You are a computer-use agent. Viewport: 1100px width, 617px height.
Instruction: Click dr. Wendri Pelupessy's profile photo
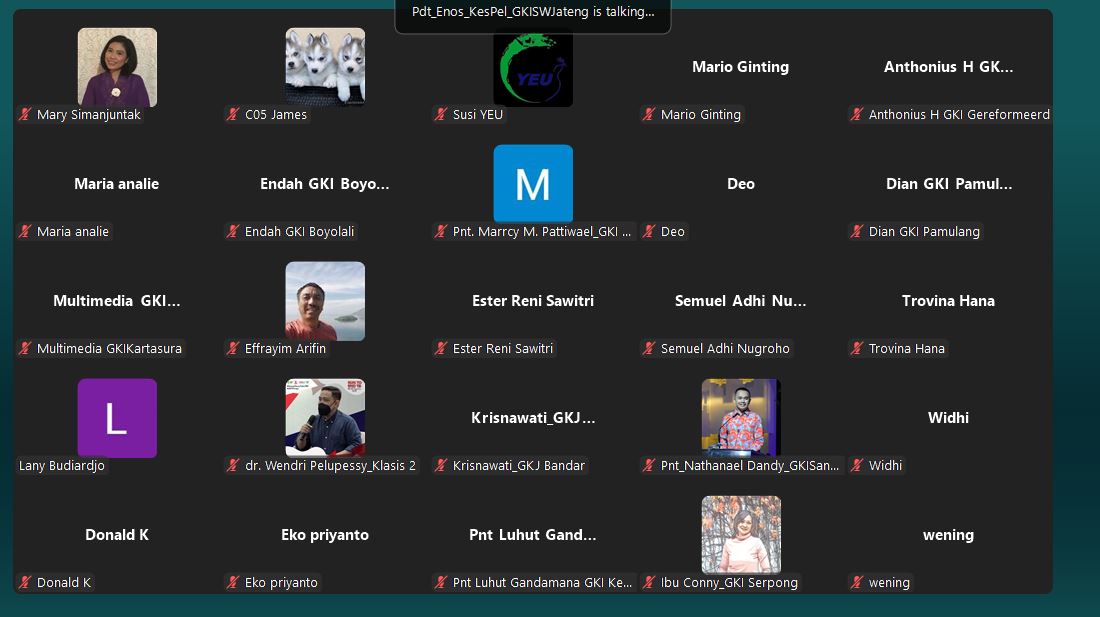pyautogui.click(x=326, y=419)
